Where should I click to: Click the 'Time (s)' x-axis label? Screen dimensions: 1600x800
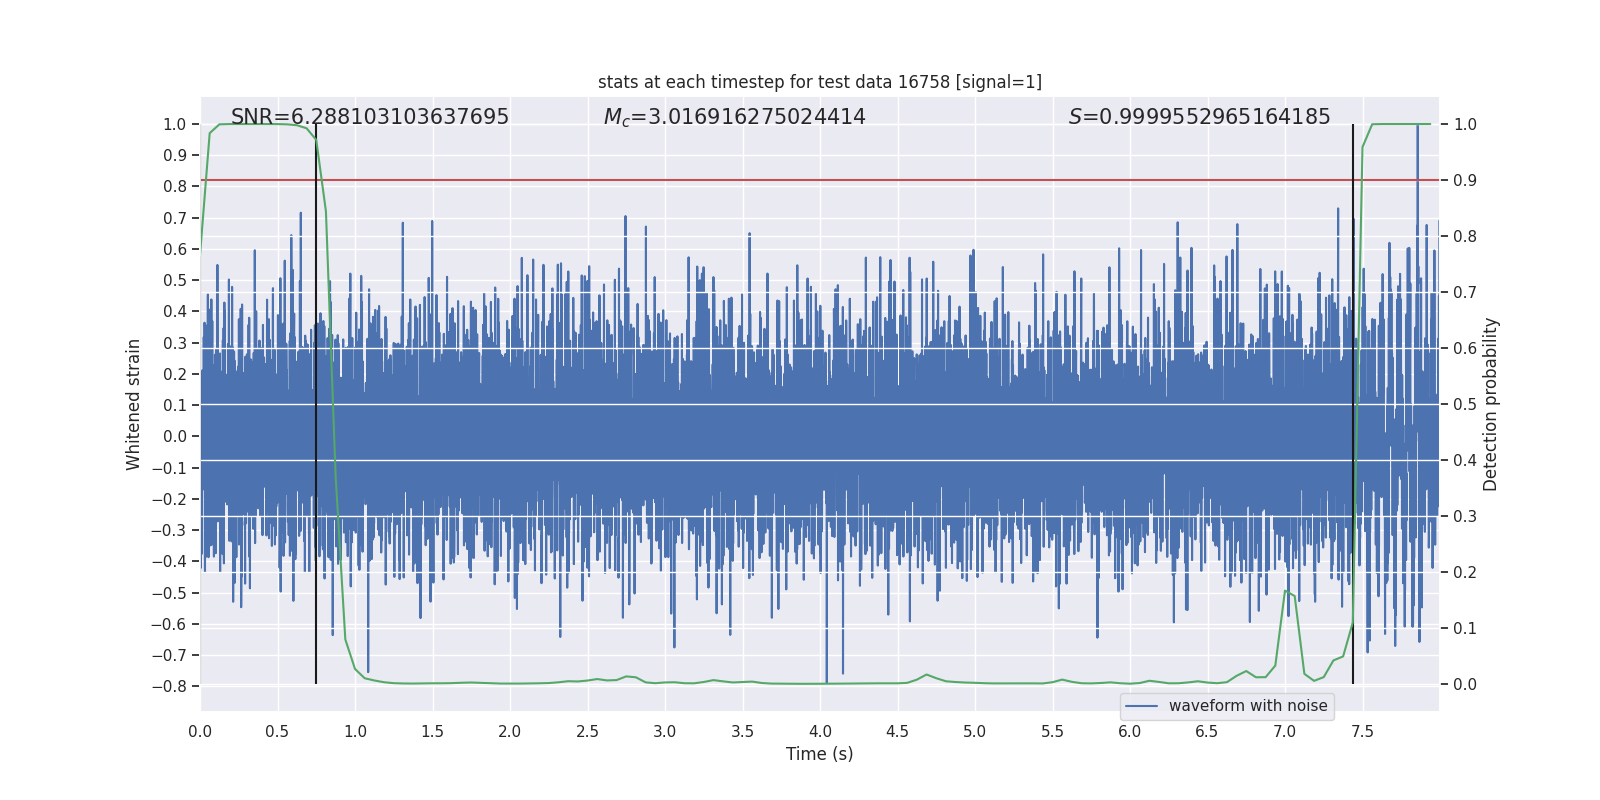coord(820,754)
